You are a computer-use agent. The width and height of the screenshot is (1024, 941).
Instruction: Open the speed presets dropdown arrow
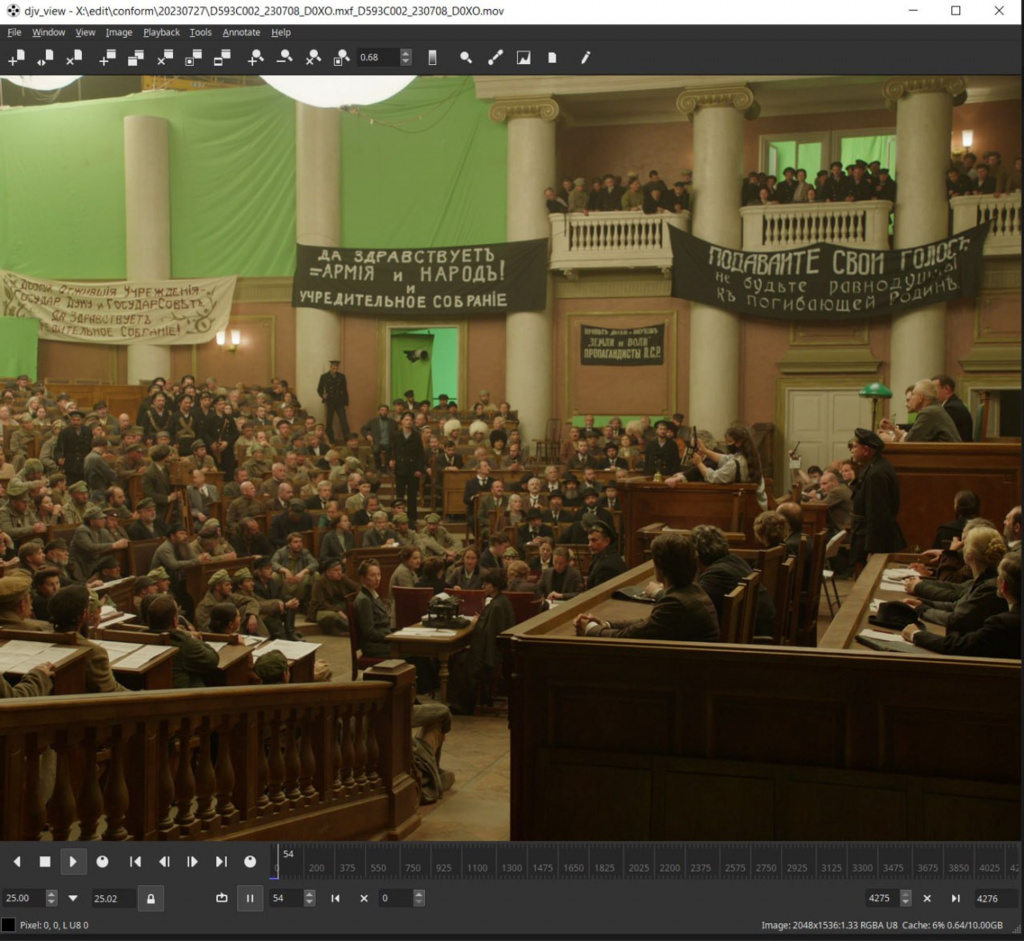pos(73,898)
